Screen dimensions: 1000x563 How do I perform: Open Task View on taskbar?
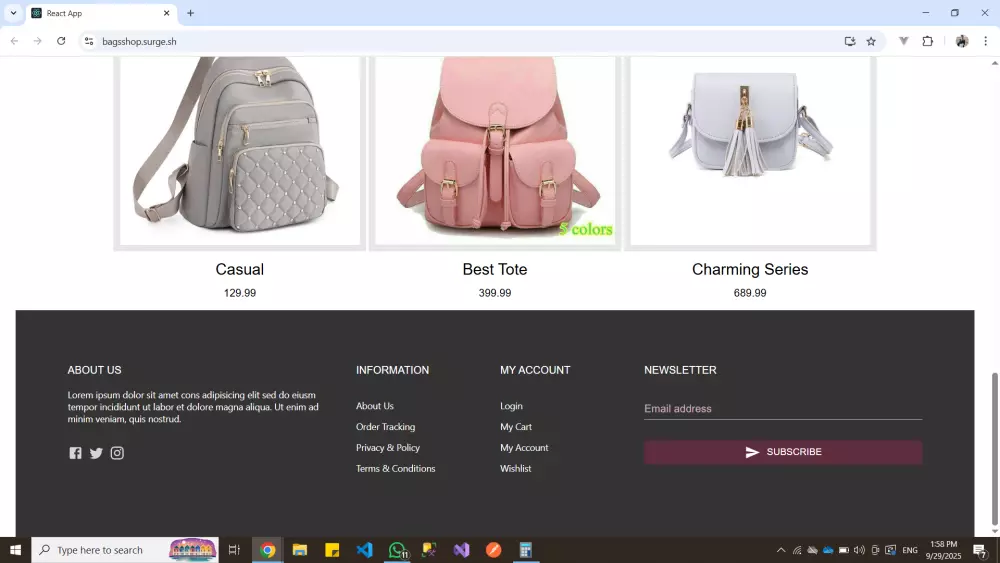pyautogui.click(x=234, y=550)
